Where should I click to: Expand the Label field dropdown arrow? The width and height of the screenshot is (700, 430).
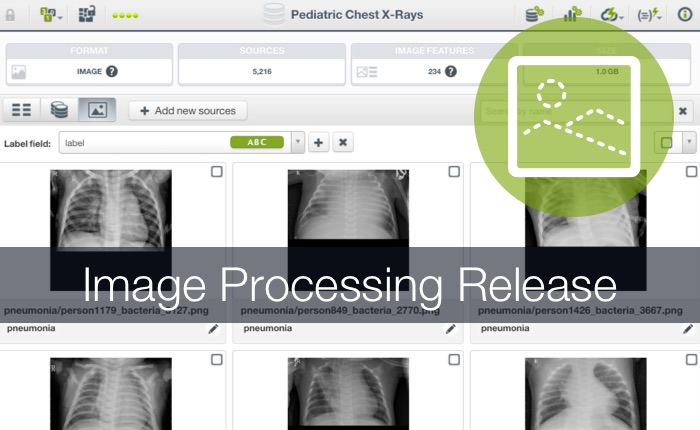(x=298, y=142)
